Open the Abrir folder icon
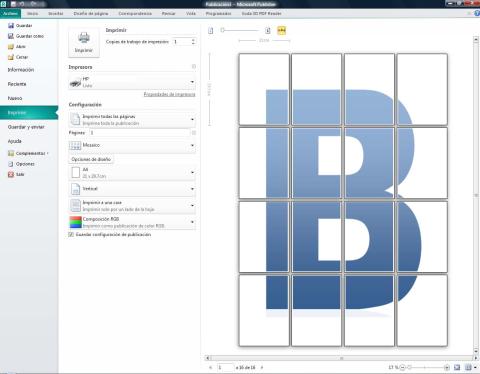The image size is (480, 374). coord(11,47)
